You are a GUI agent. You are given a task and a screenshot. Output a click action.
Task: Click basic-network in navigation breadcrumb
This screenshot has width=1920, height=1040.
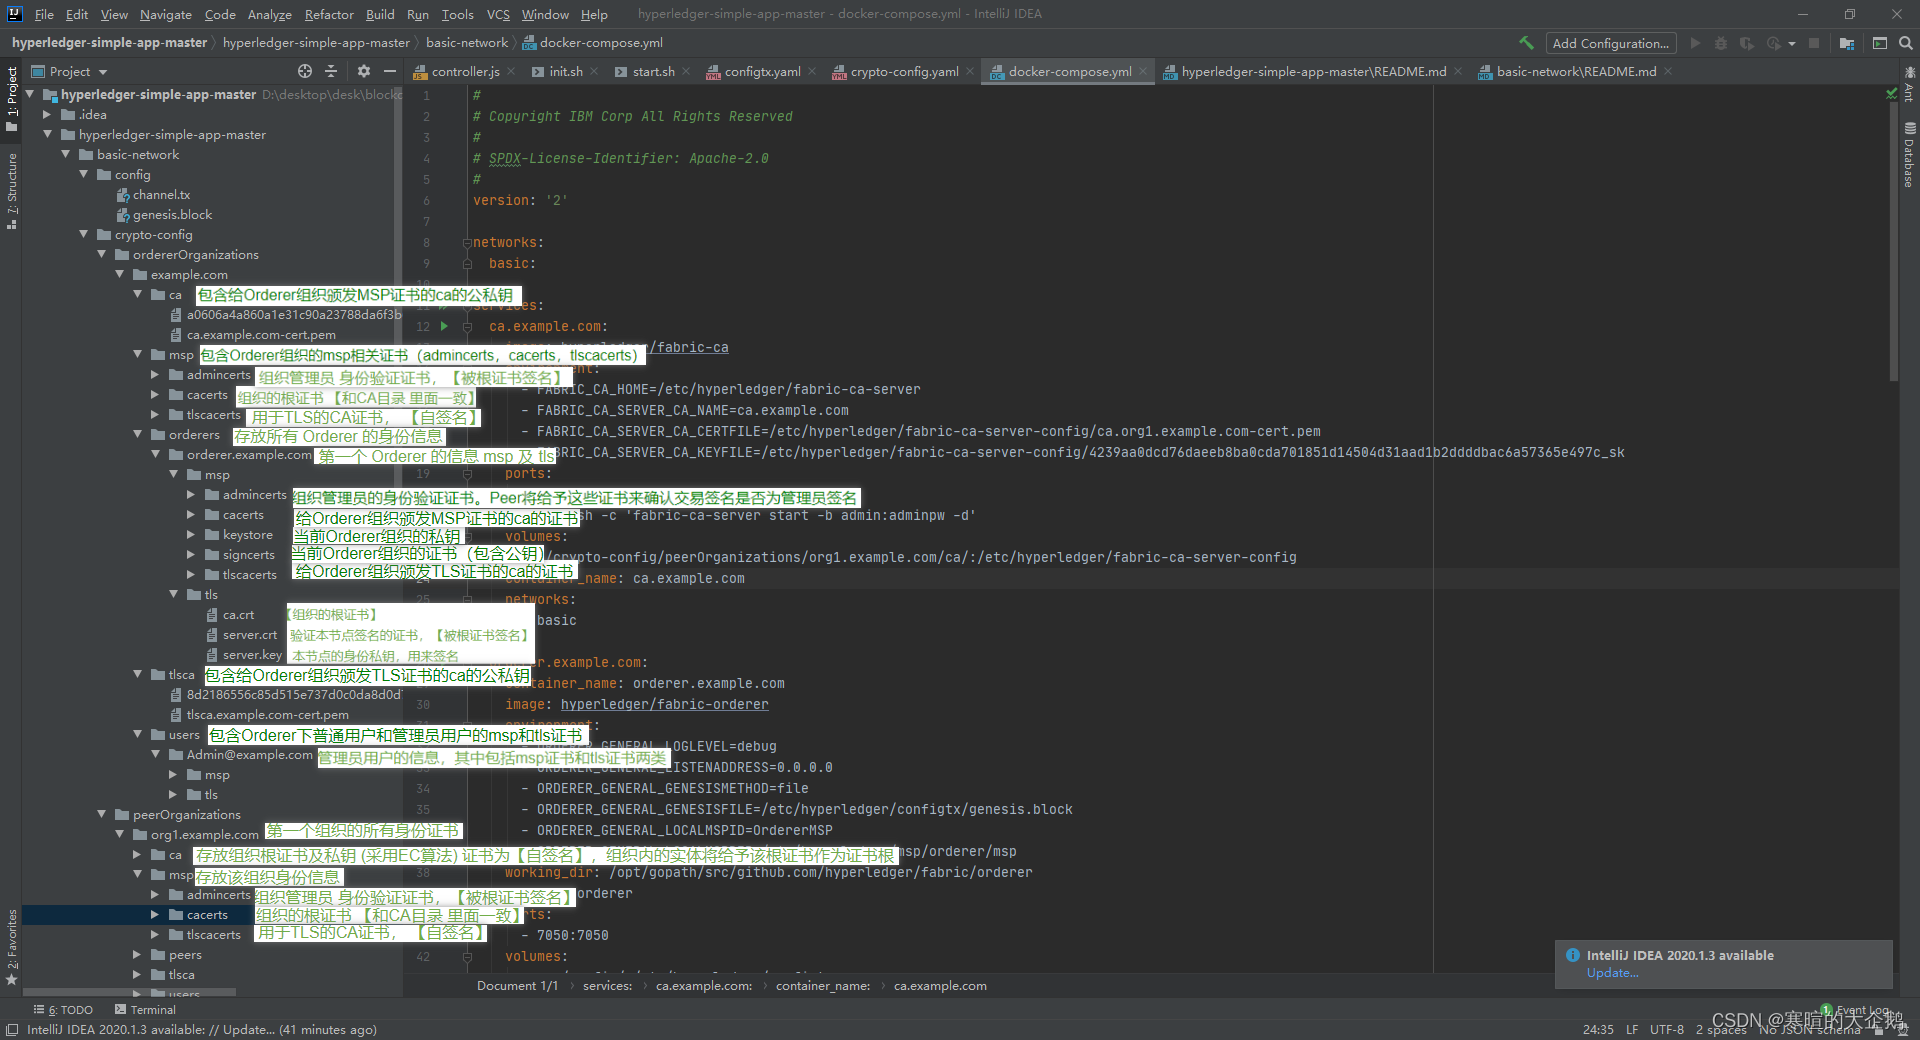(467, 43)
